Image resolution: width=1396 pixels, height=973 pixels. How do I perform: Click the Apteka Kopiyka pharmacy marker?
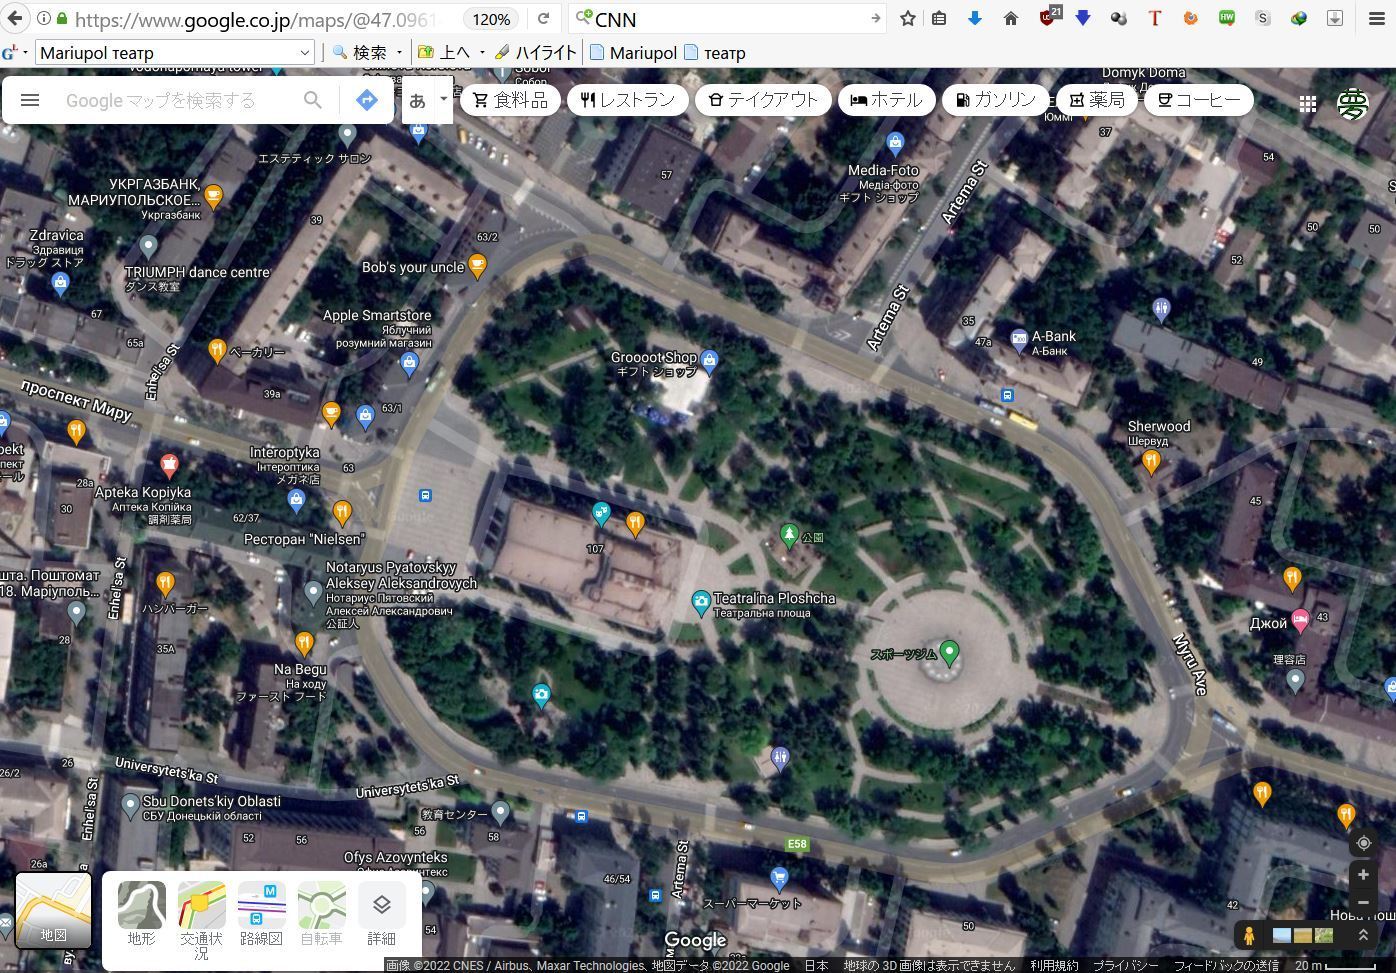pos(169,465)
